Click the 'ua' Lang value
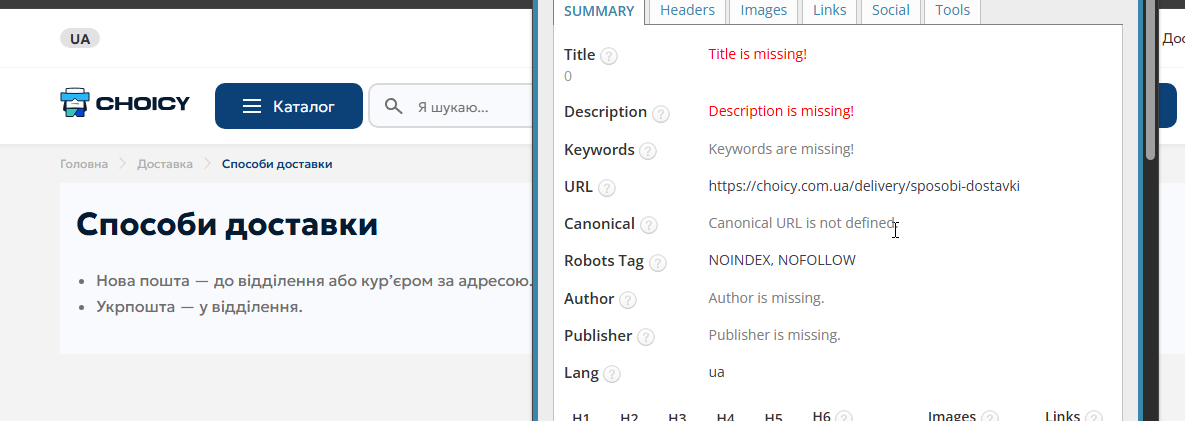Image resolution: width=1185 pixels, height=421 pixels. (x=716, y=373)
